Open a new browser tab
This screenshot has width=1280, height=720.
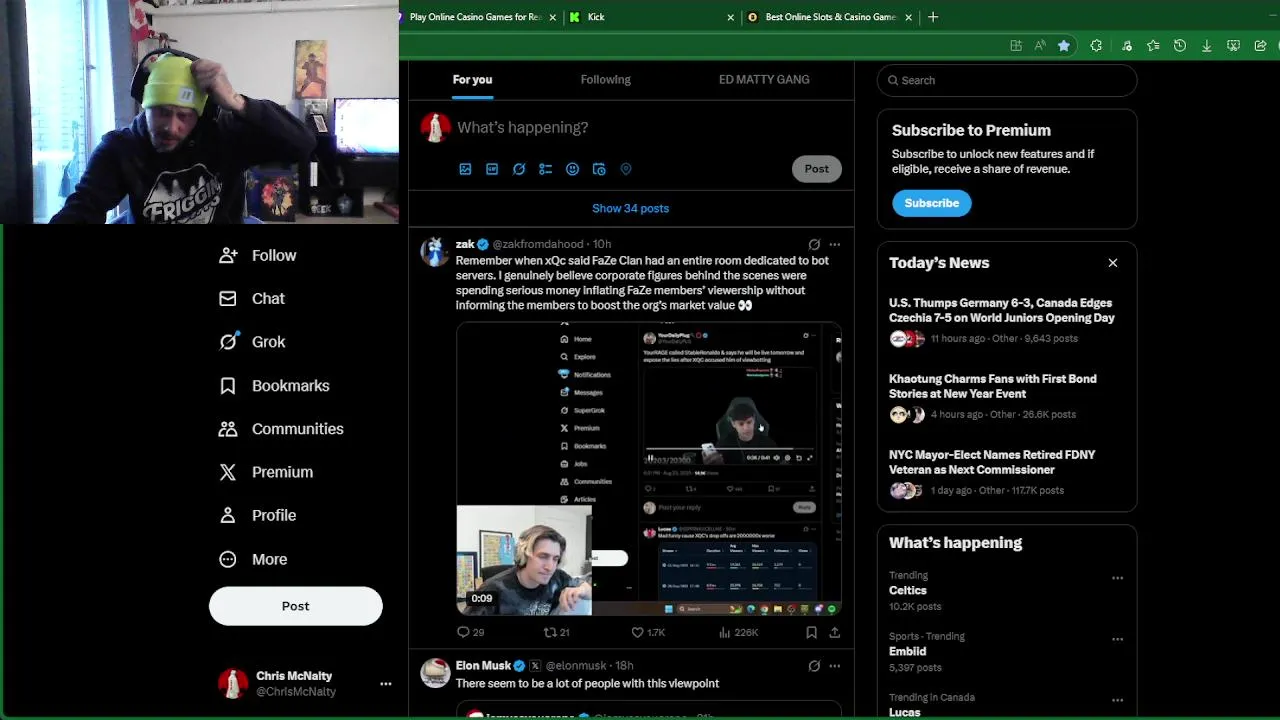point(933,17)
